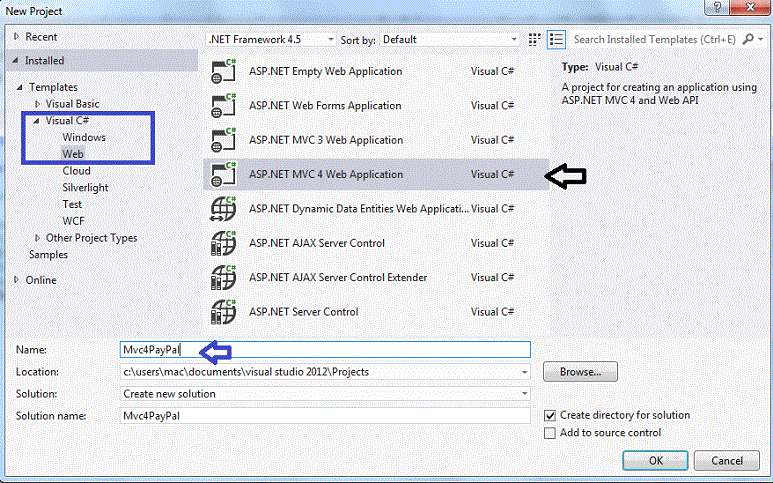Click the Visual C# tree label
773x483 pixels.
[67, 121]
